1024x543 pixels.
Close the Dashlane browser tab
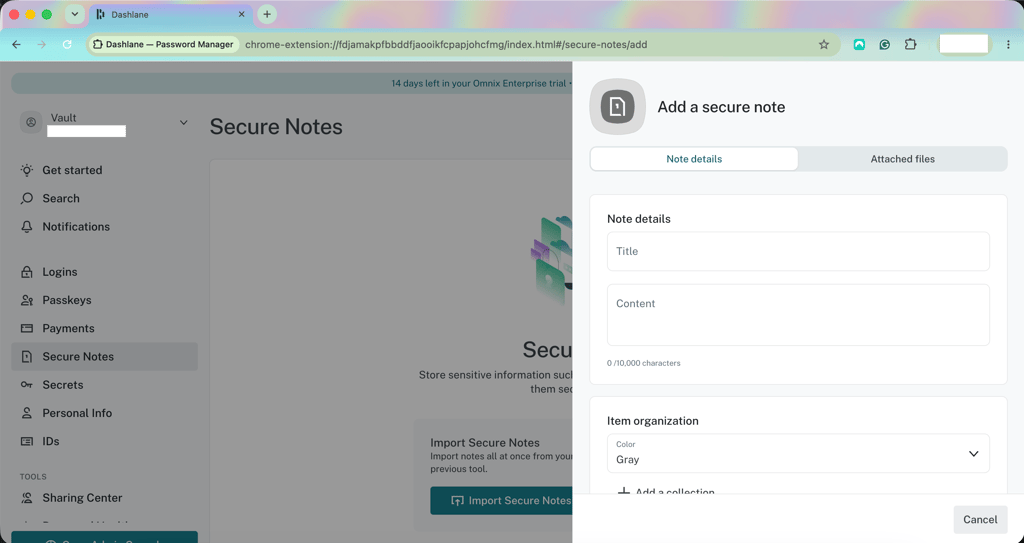click(x=242, y=14)
